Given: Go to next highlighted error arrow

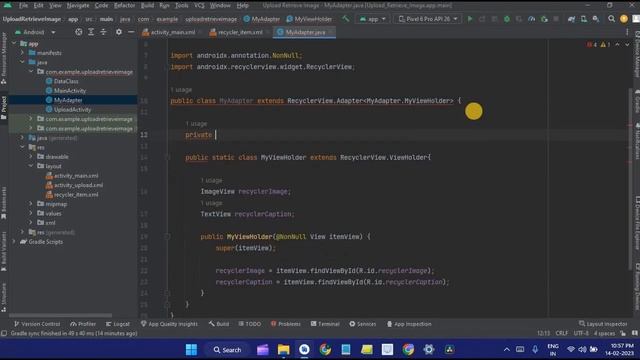Looking at the screenshot, I should click(627, 44).
